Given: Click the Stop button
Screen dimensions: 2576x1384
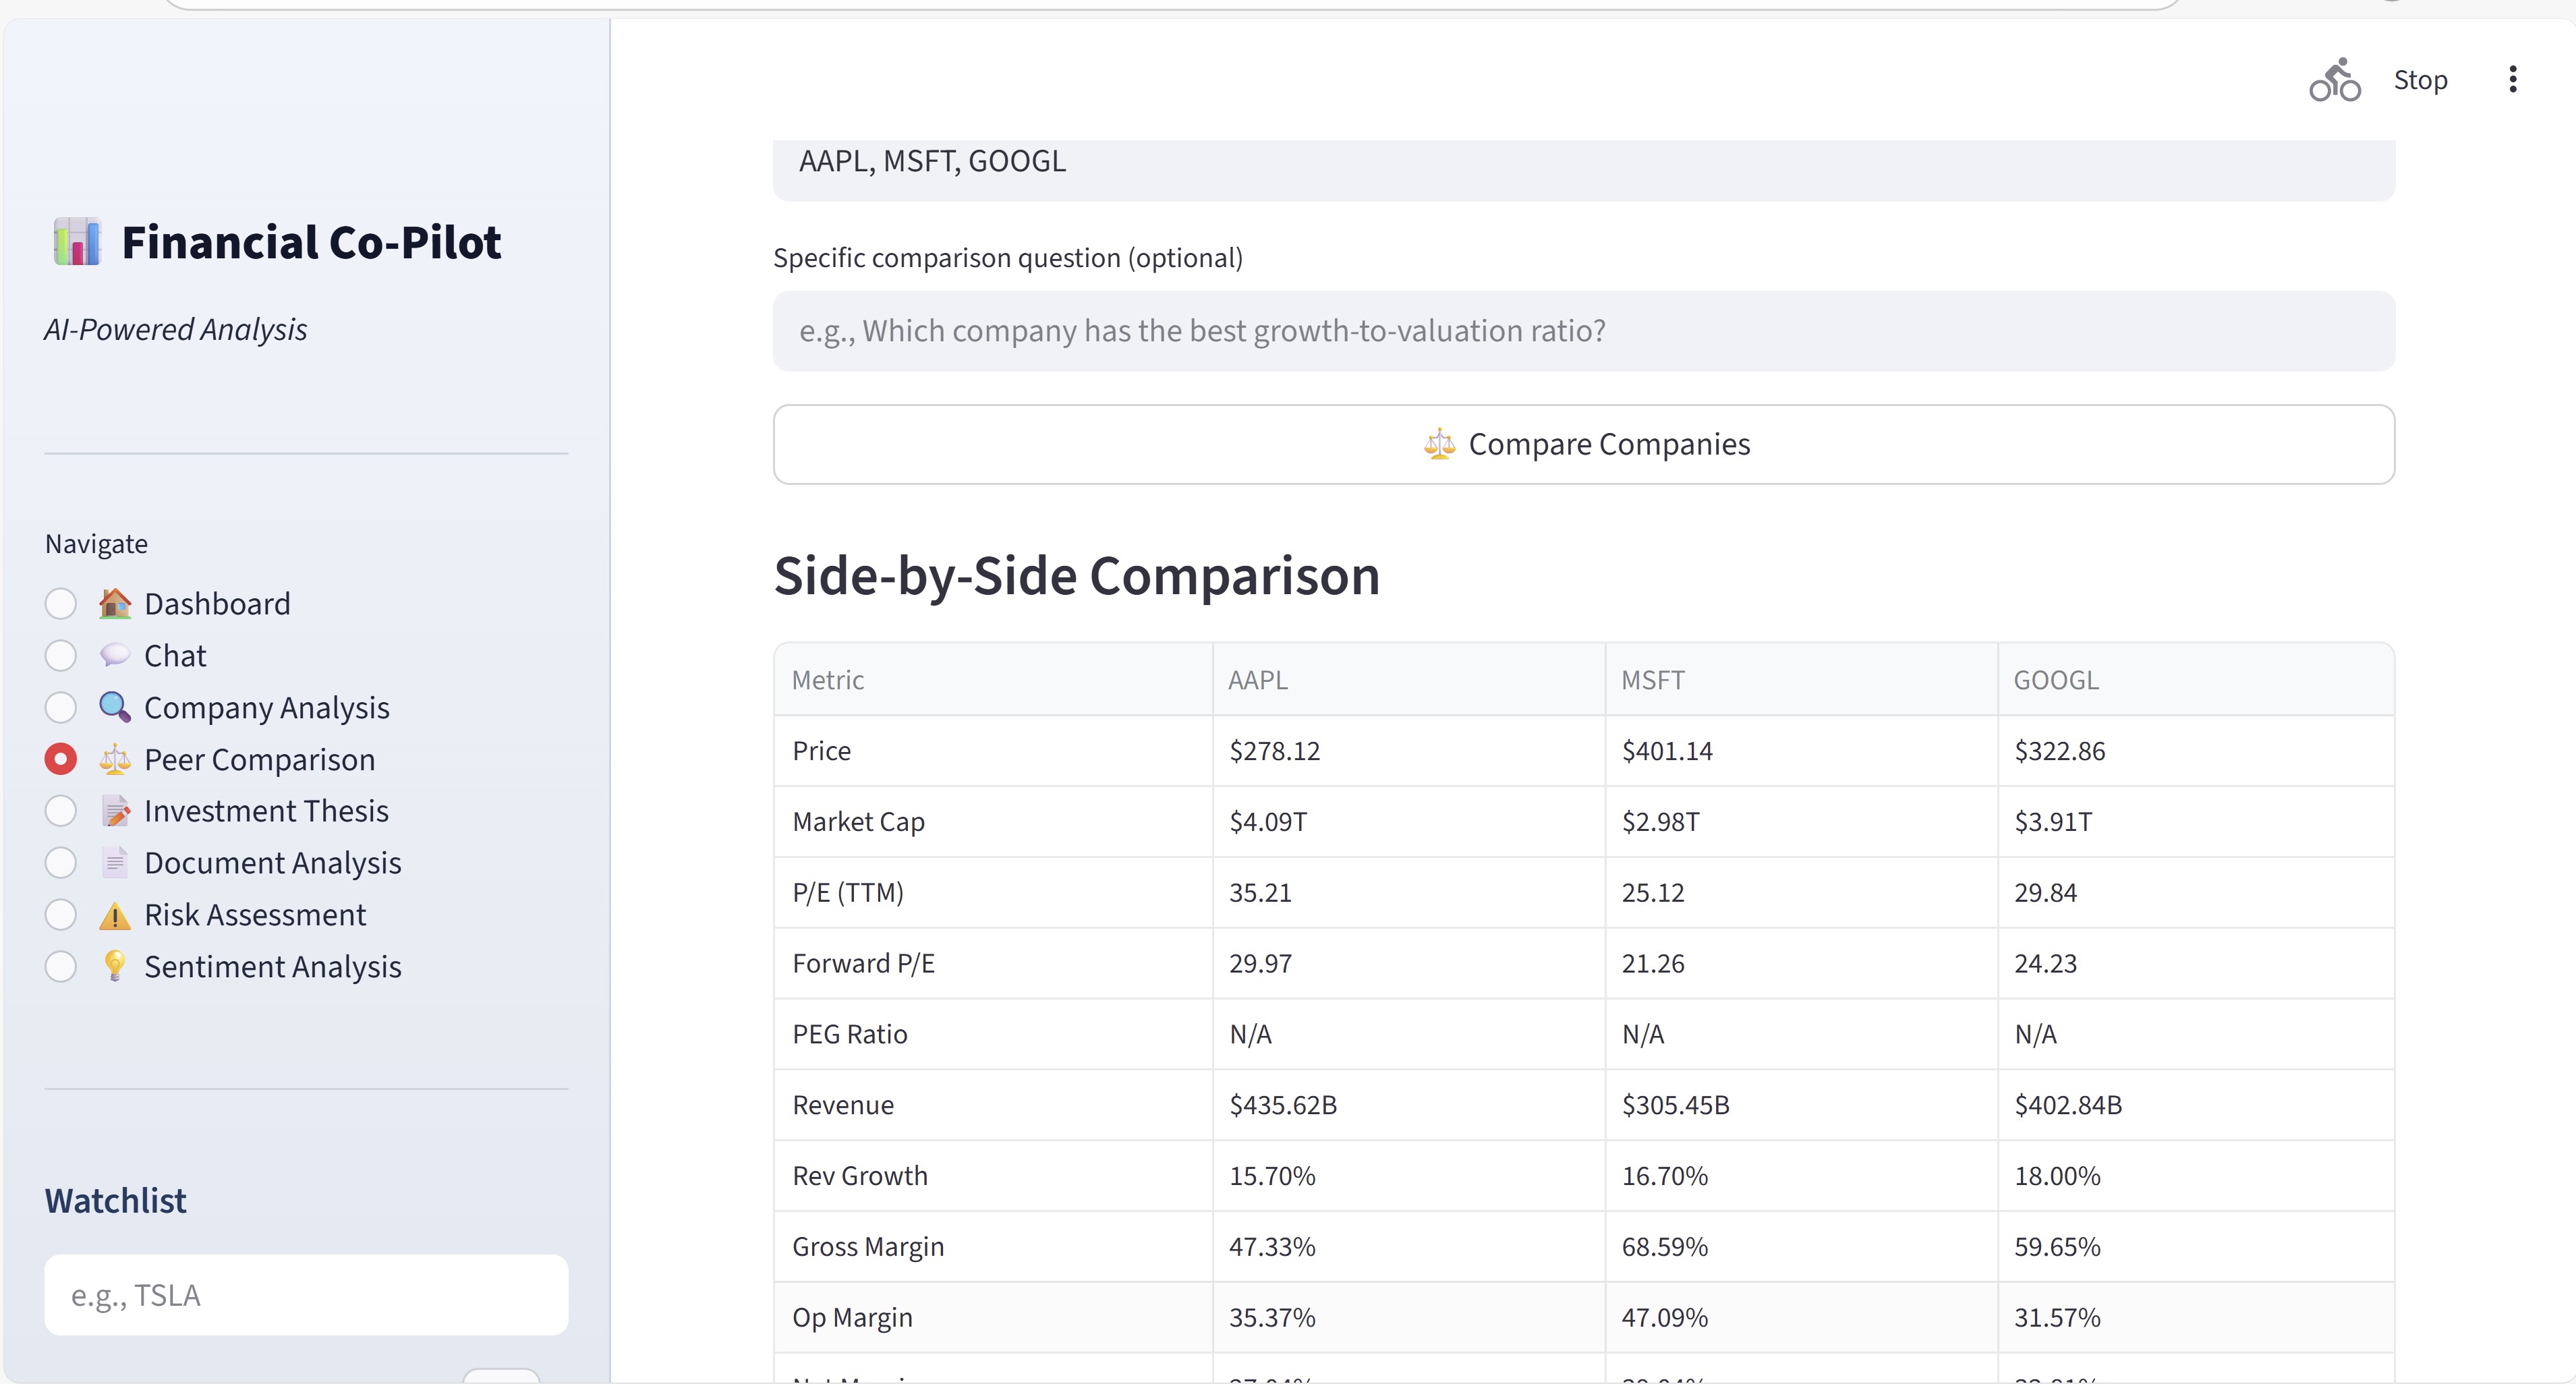Looking at the screenshot, I should point(2420,80).
